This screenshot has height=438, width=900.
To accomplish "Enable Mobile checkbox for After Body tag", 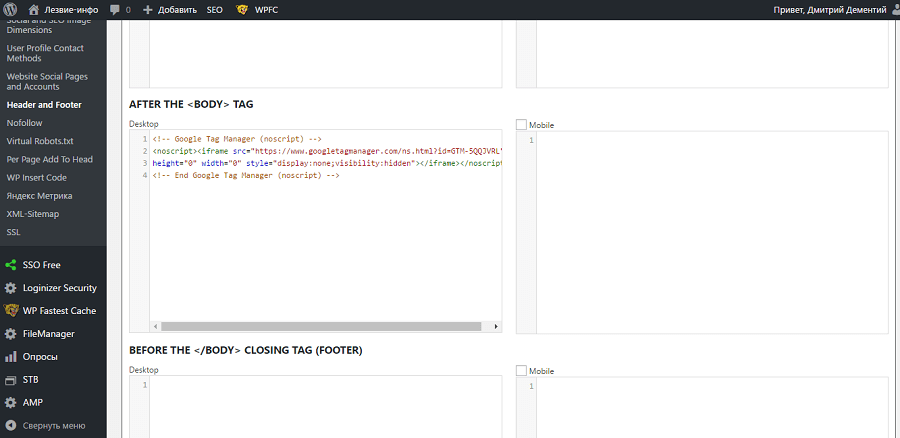I will coord(522,125).
